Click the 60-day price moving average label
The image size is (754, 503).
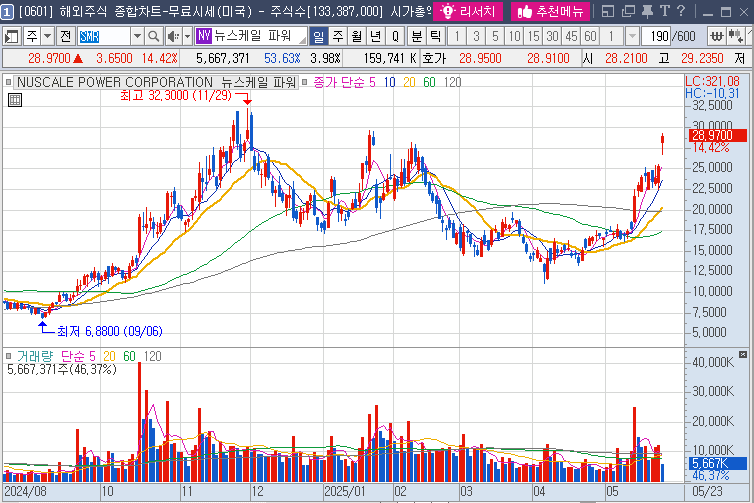(x=429, y=82)
